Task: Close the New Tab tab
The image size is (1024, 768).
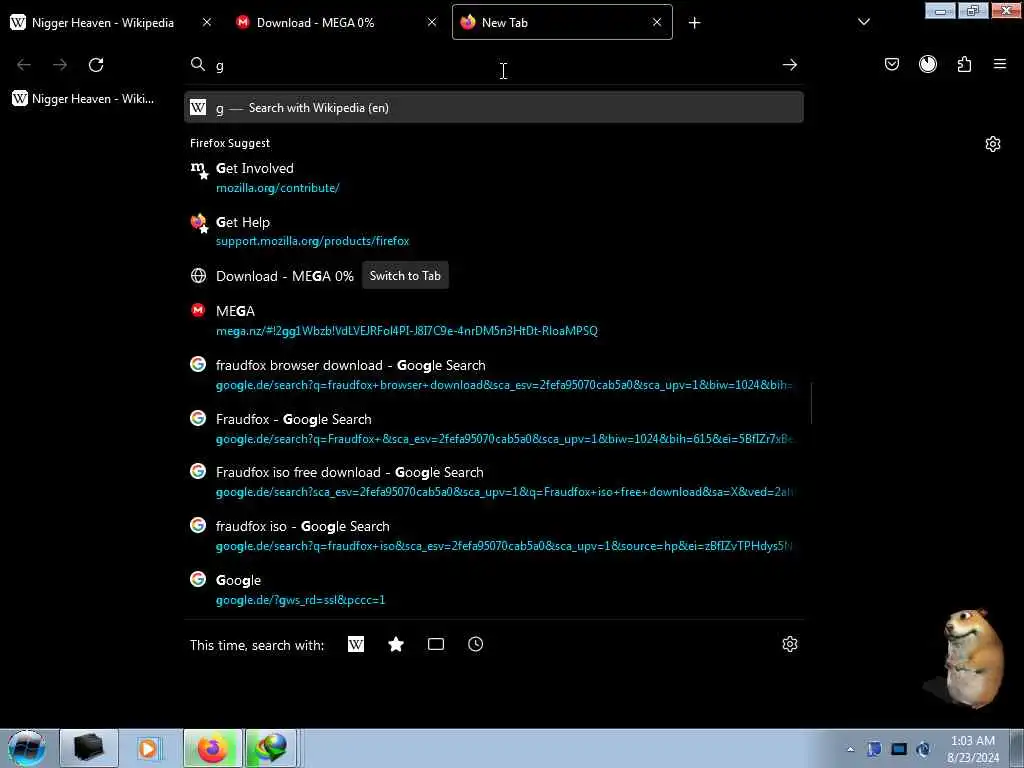Action: [x=657, y=22]
